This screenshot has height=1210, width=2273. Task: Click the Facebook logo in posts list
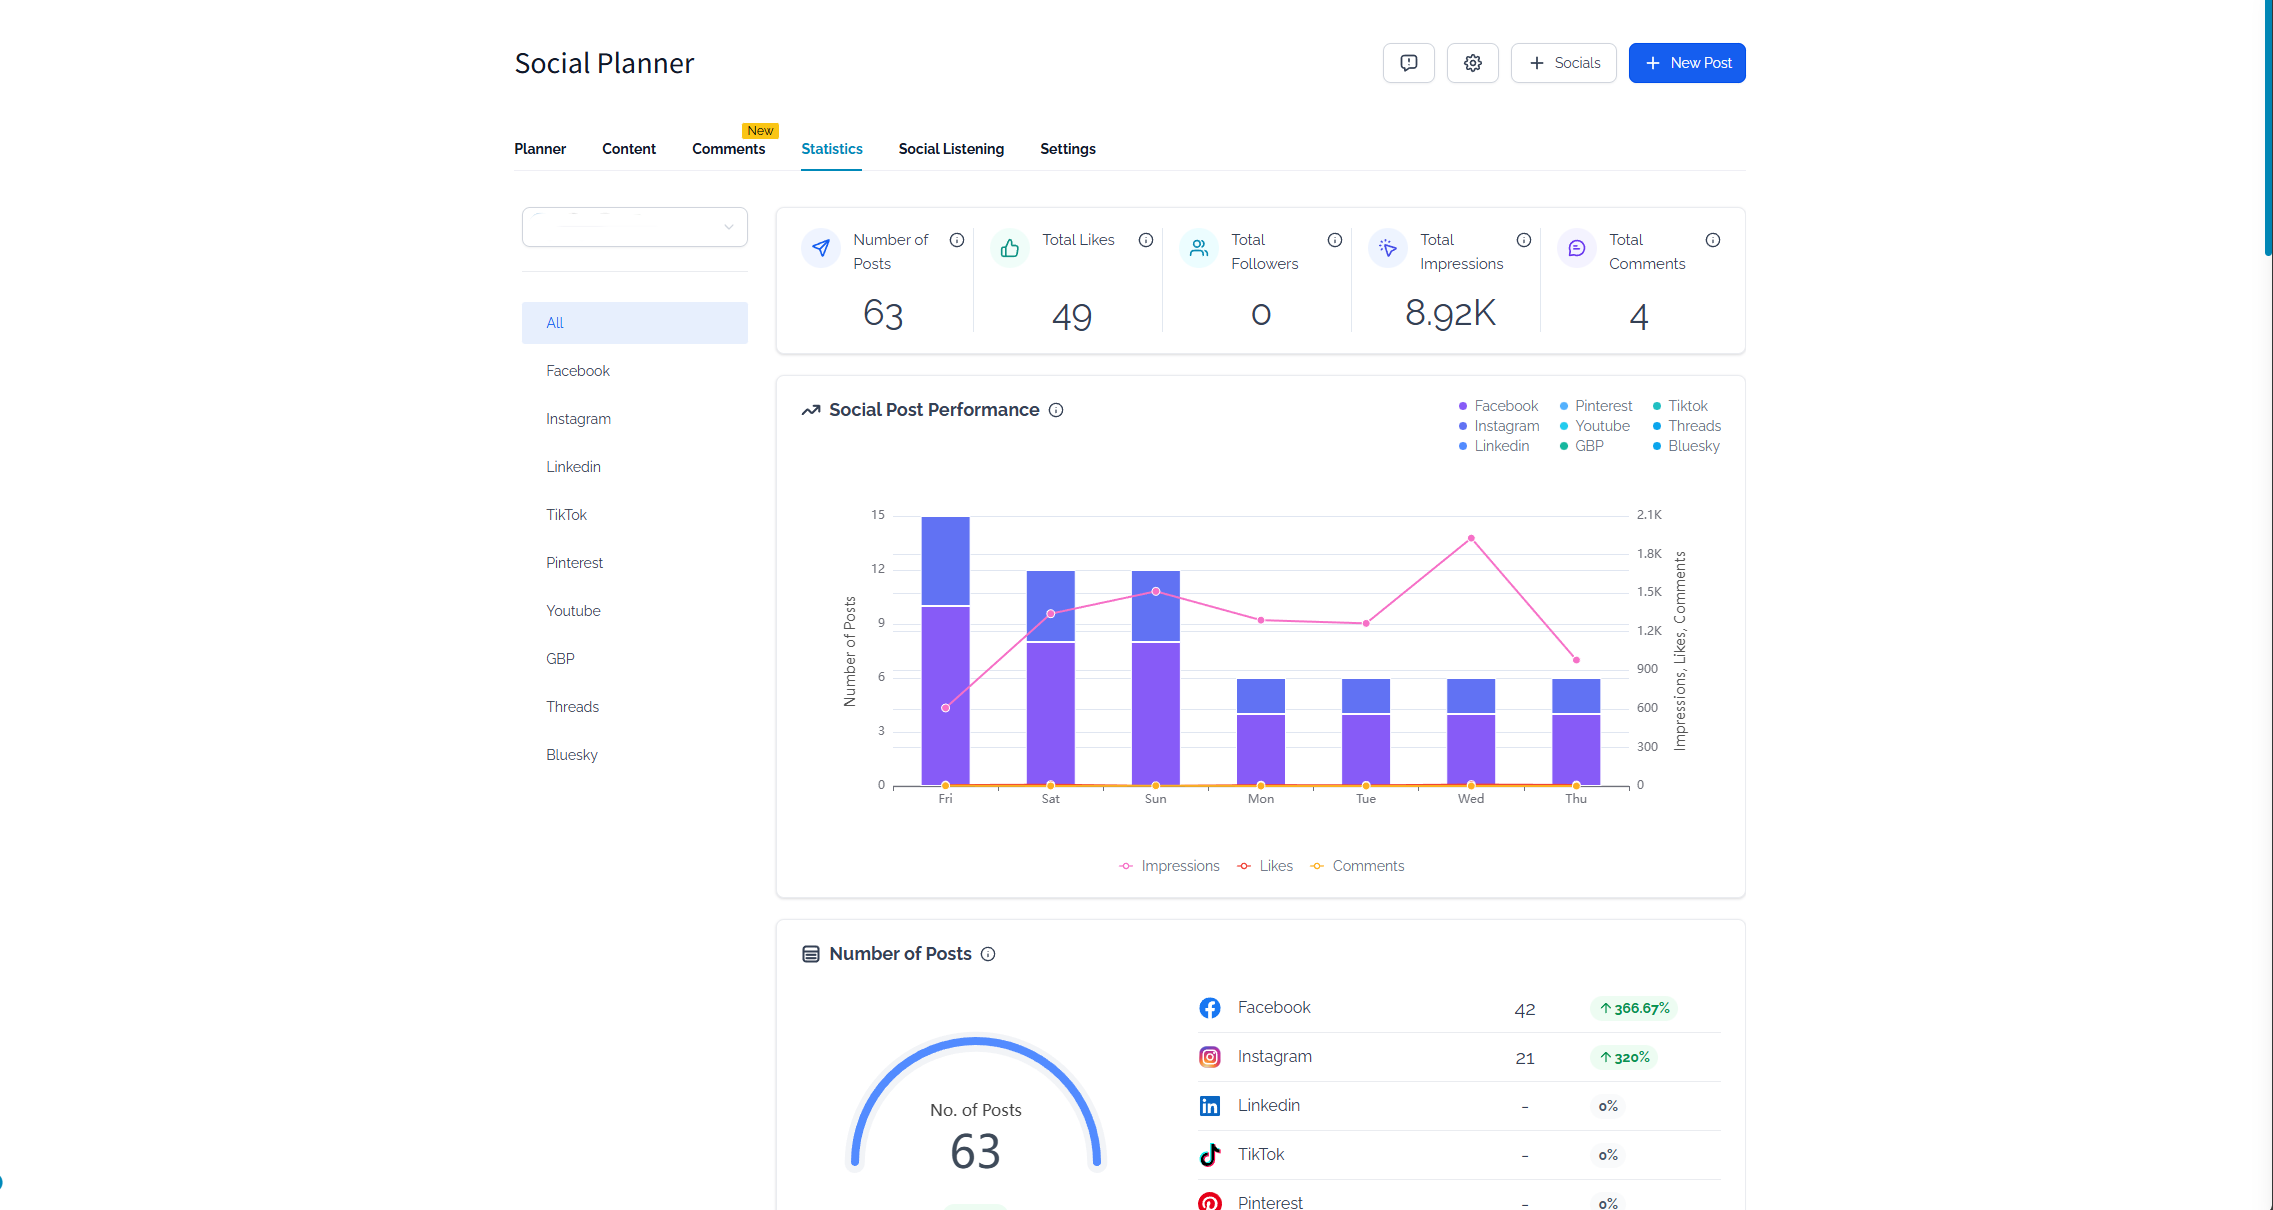coord(1210,1008)
